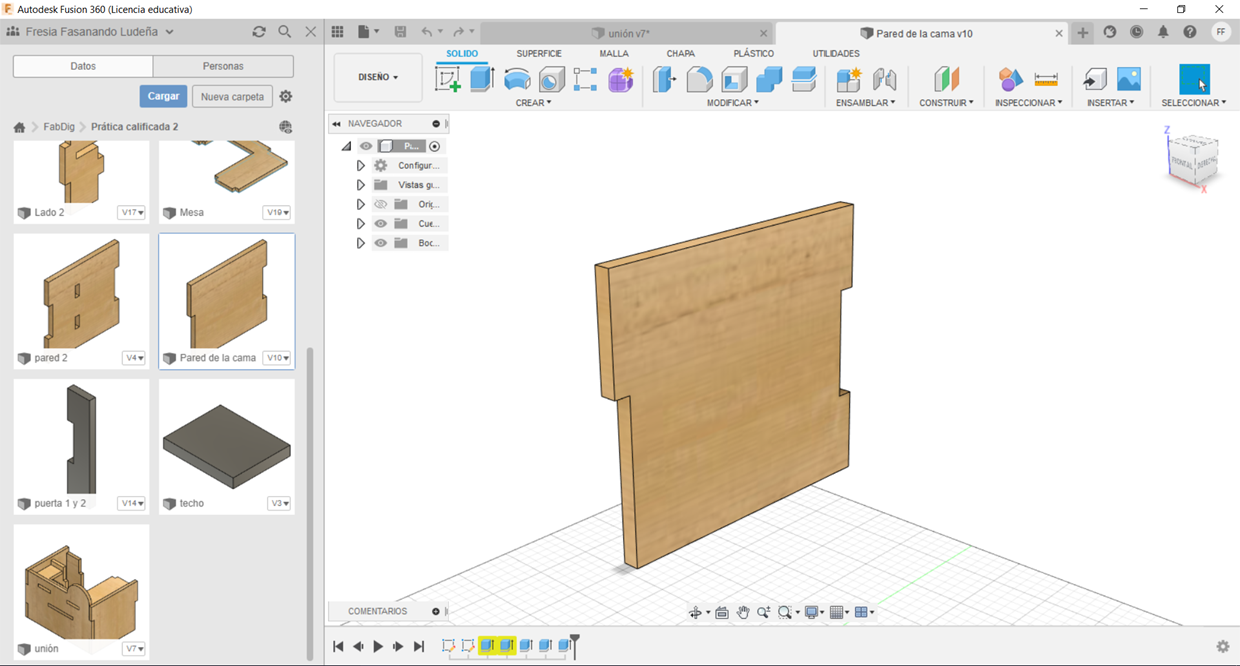Activate the Pan hand tool
This screenshot has height=666, width=1240.
[x=743, y=613]
